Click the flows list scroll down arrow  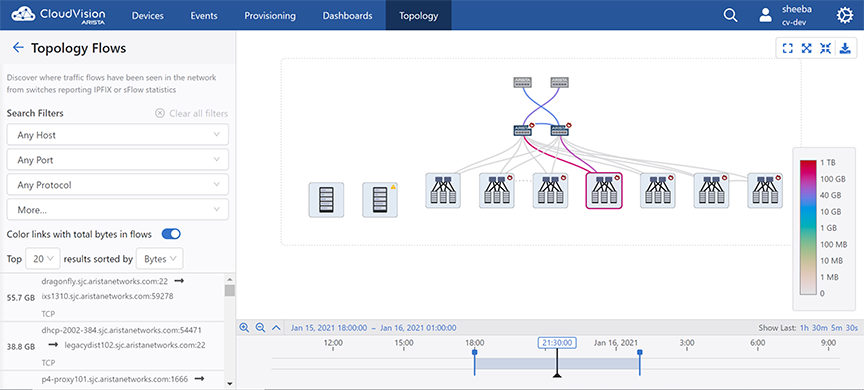[x=230, y=384]
